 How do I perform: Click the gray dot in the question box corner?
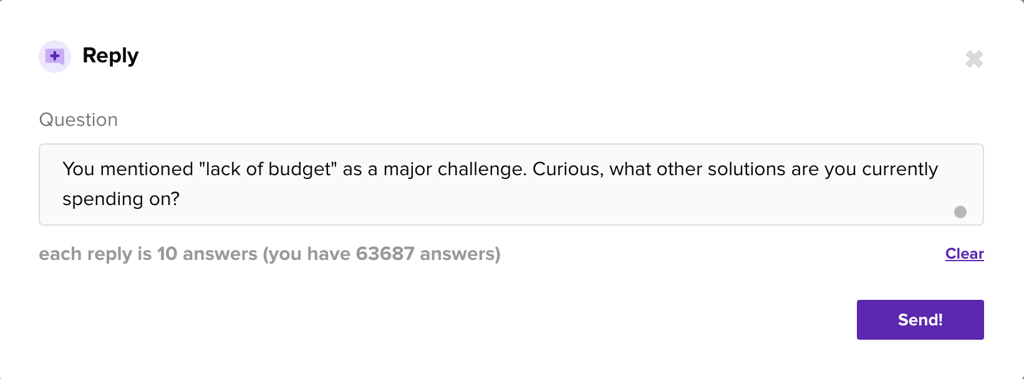point(960,212)
